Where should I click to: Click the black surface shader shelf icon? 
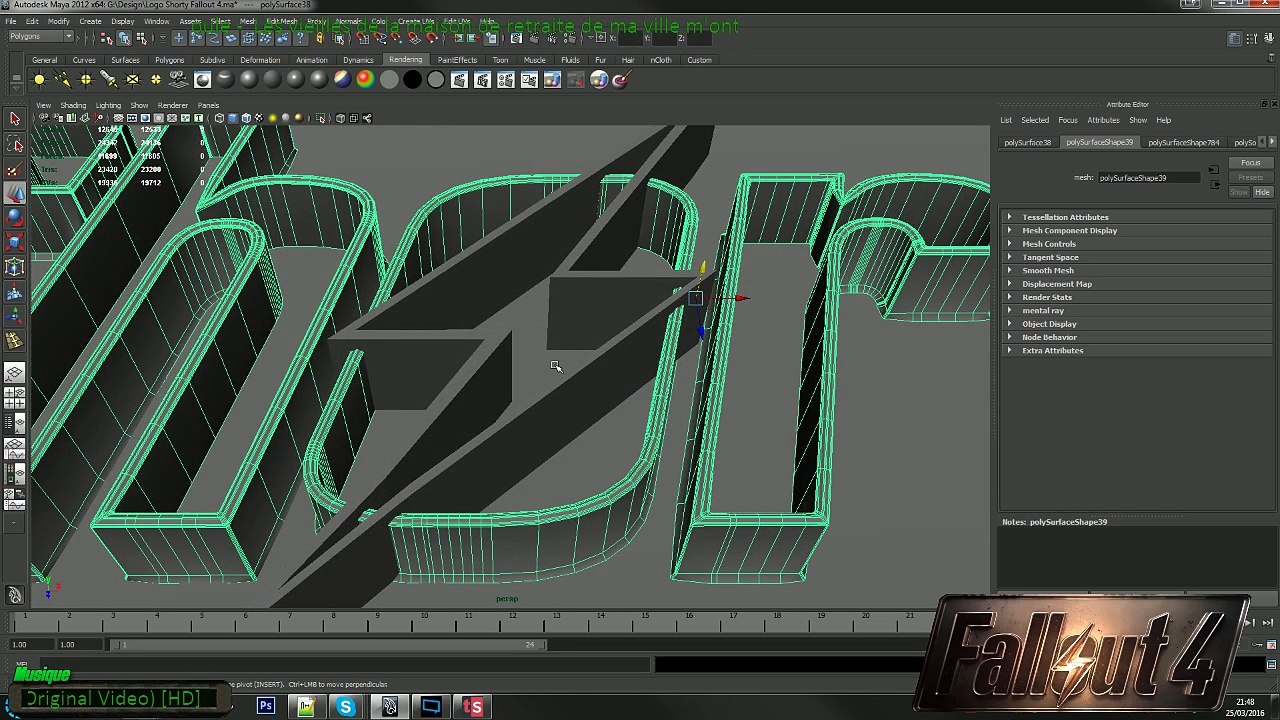point(412,80)
